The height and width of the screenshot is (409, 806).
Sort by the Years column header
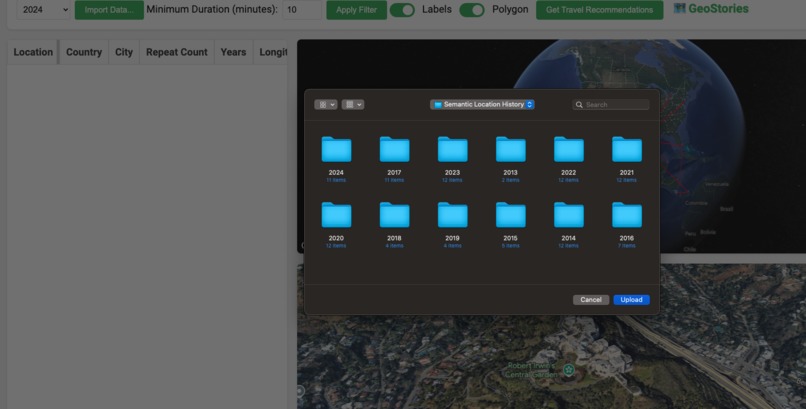(233, 52)
